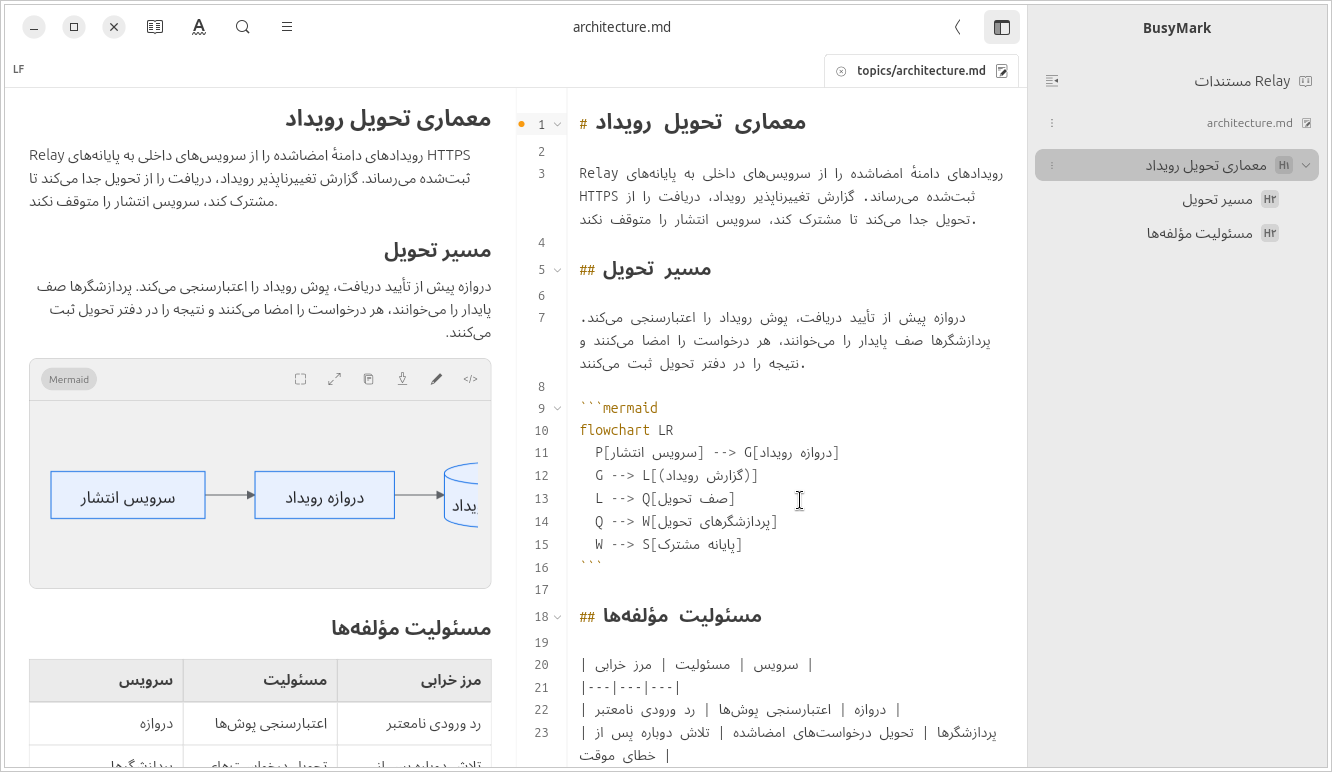Select معماری تحویل رویداد outline heading

pyautogui.click(x=1177, y=165)
